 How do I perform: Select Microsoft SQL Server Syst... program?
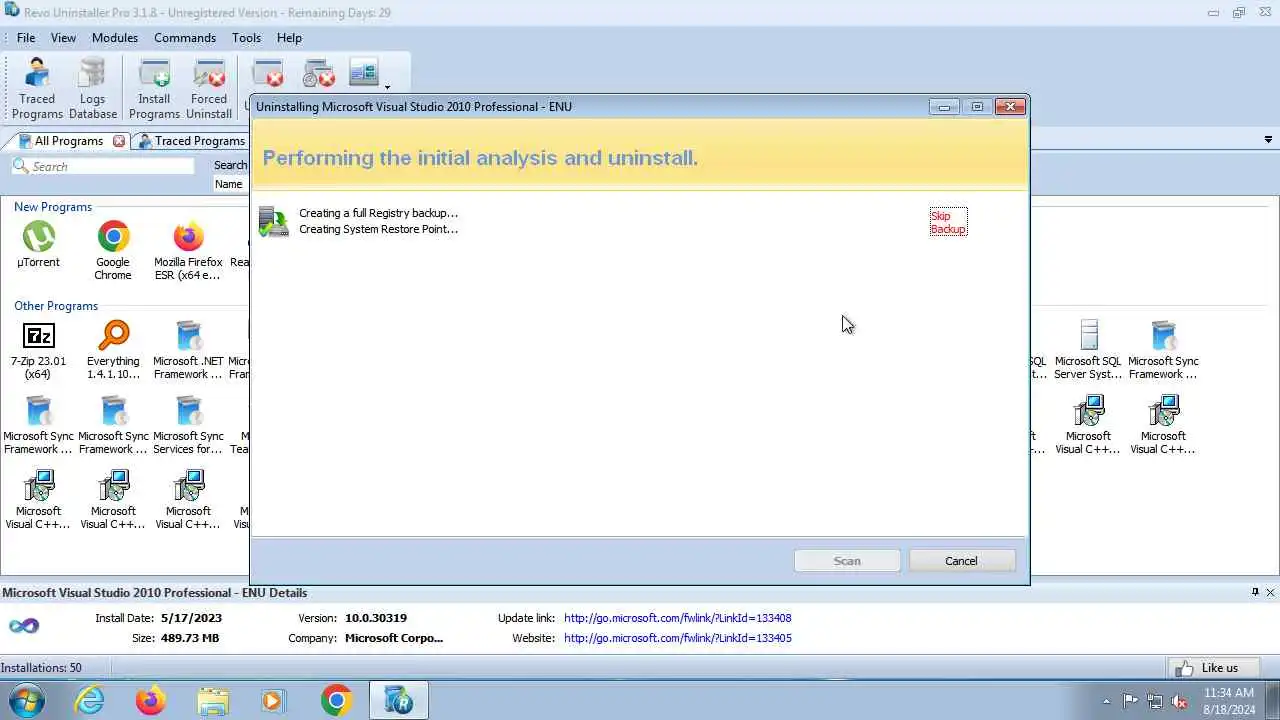point(1088,350)
